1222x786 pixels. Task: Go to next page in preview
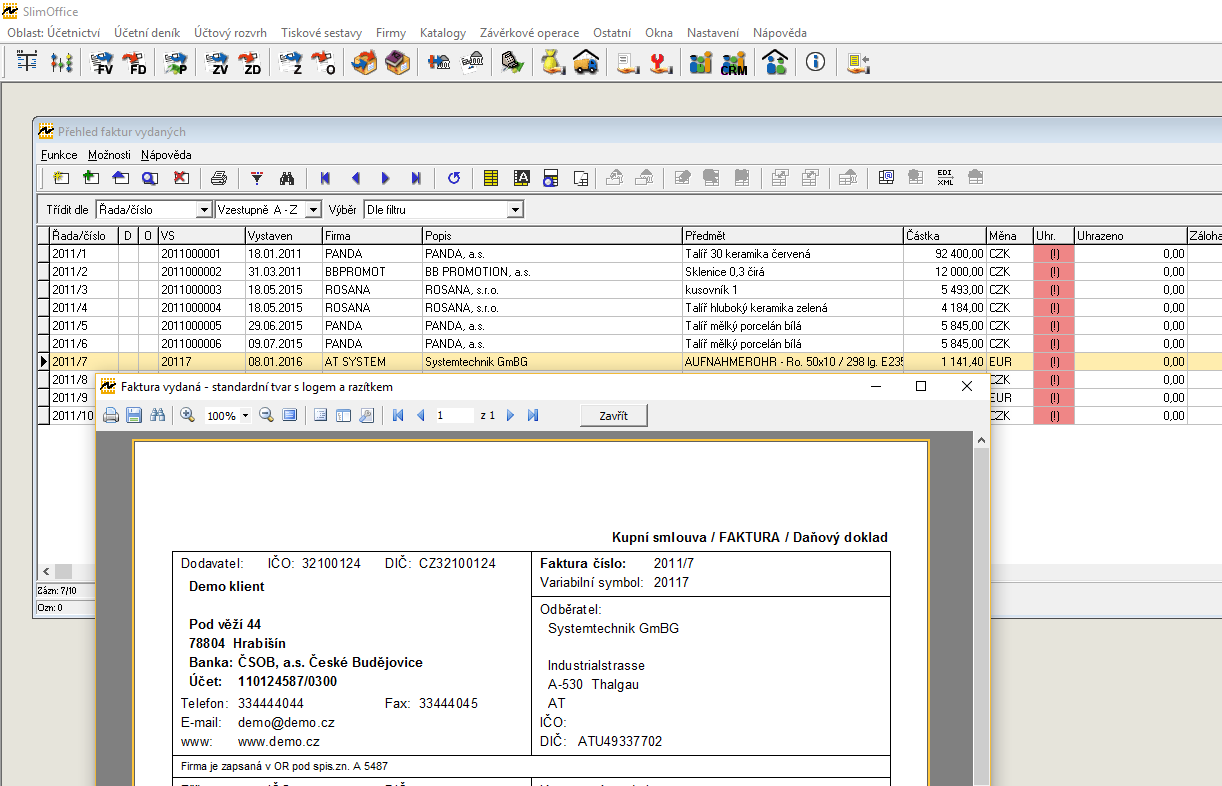click(510, 415)
